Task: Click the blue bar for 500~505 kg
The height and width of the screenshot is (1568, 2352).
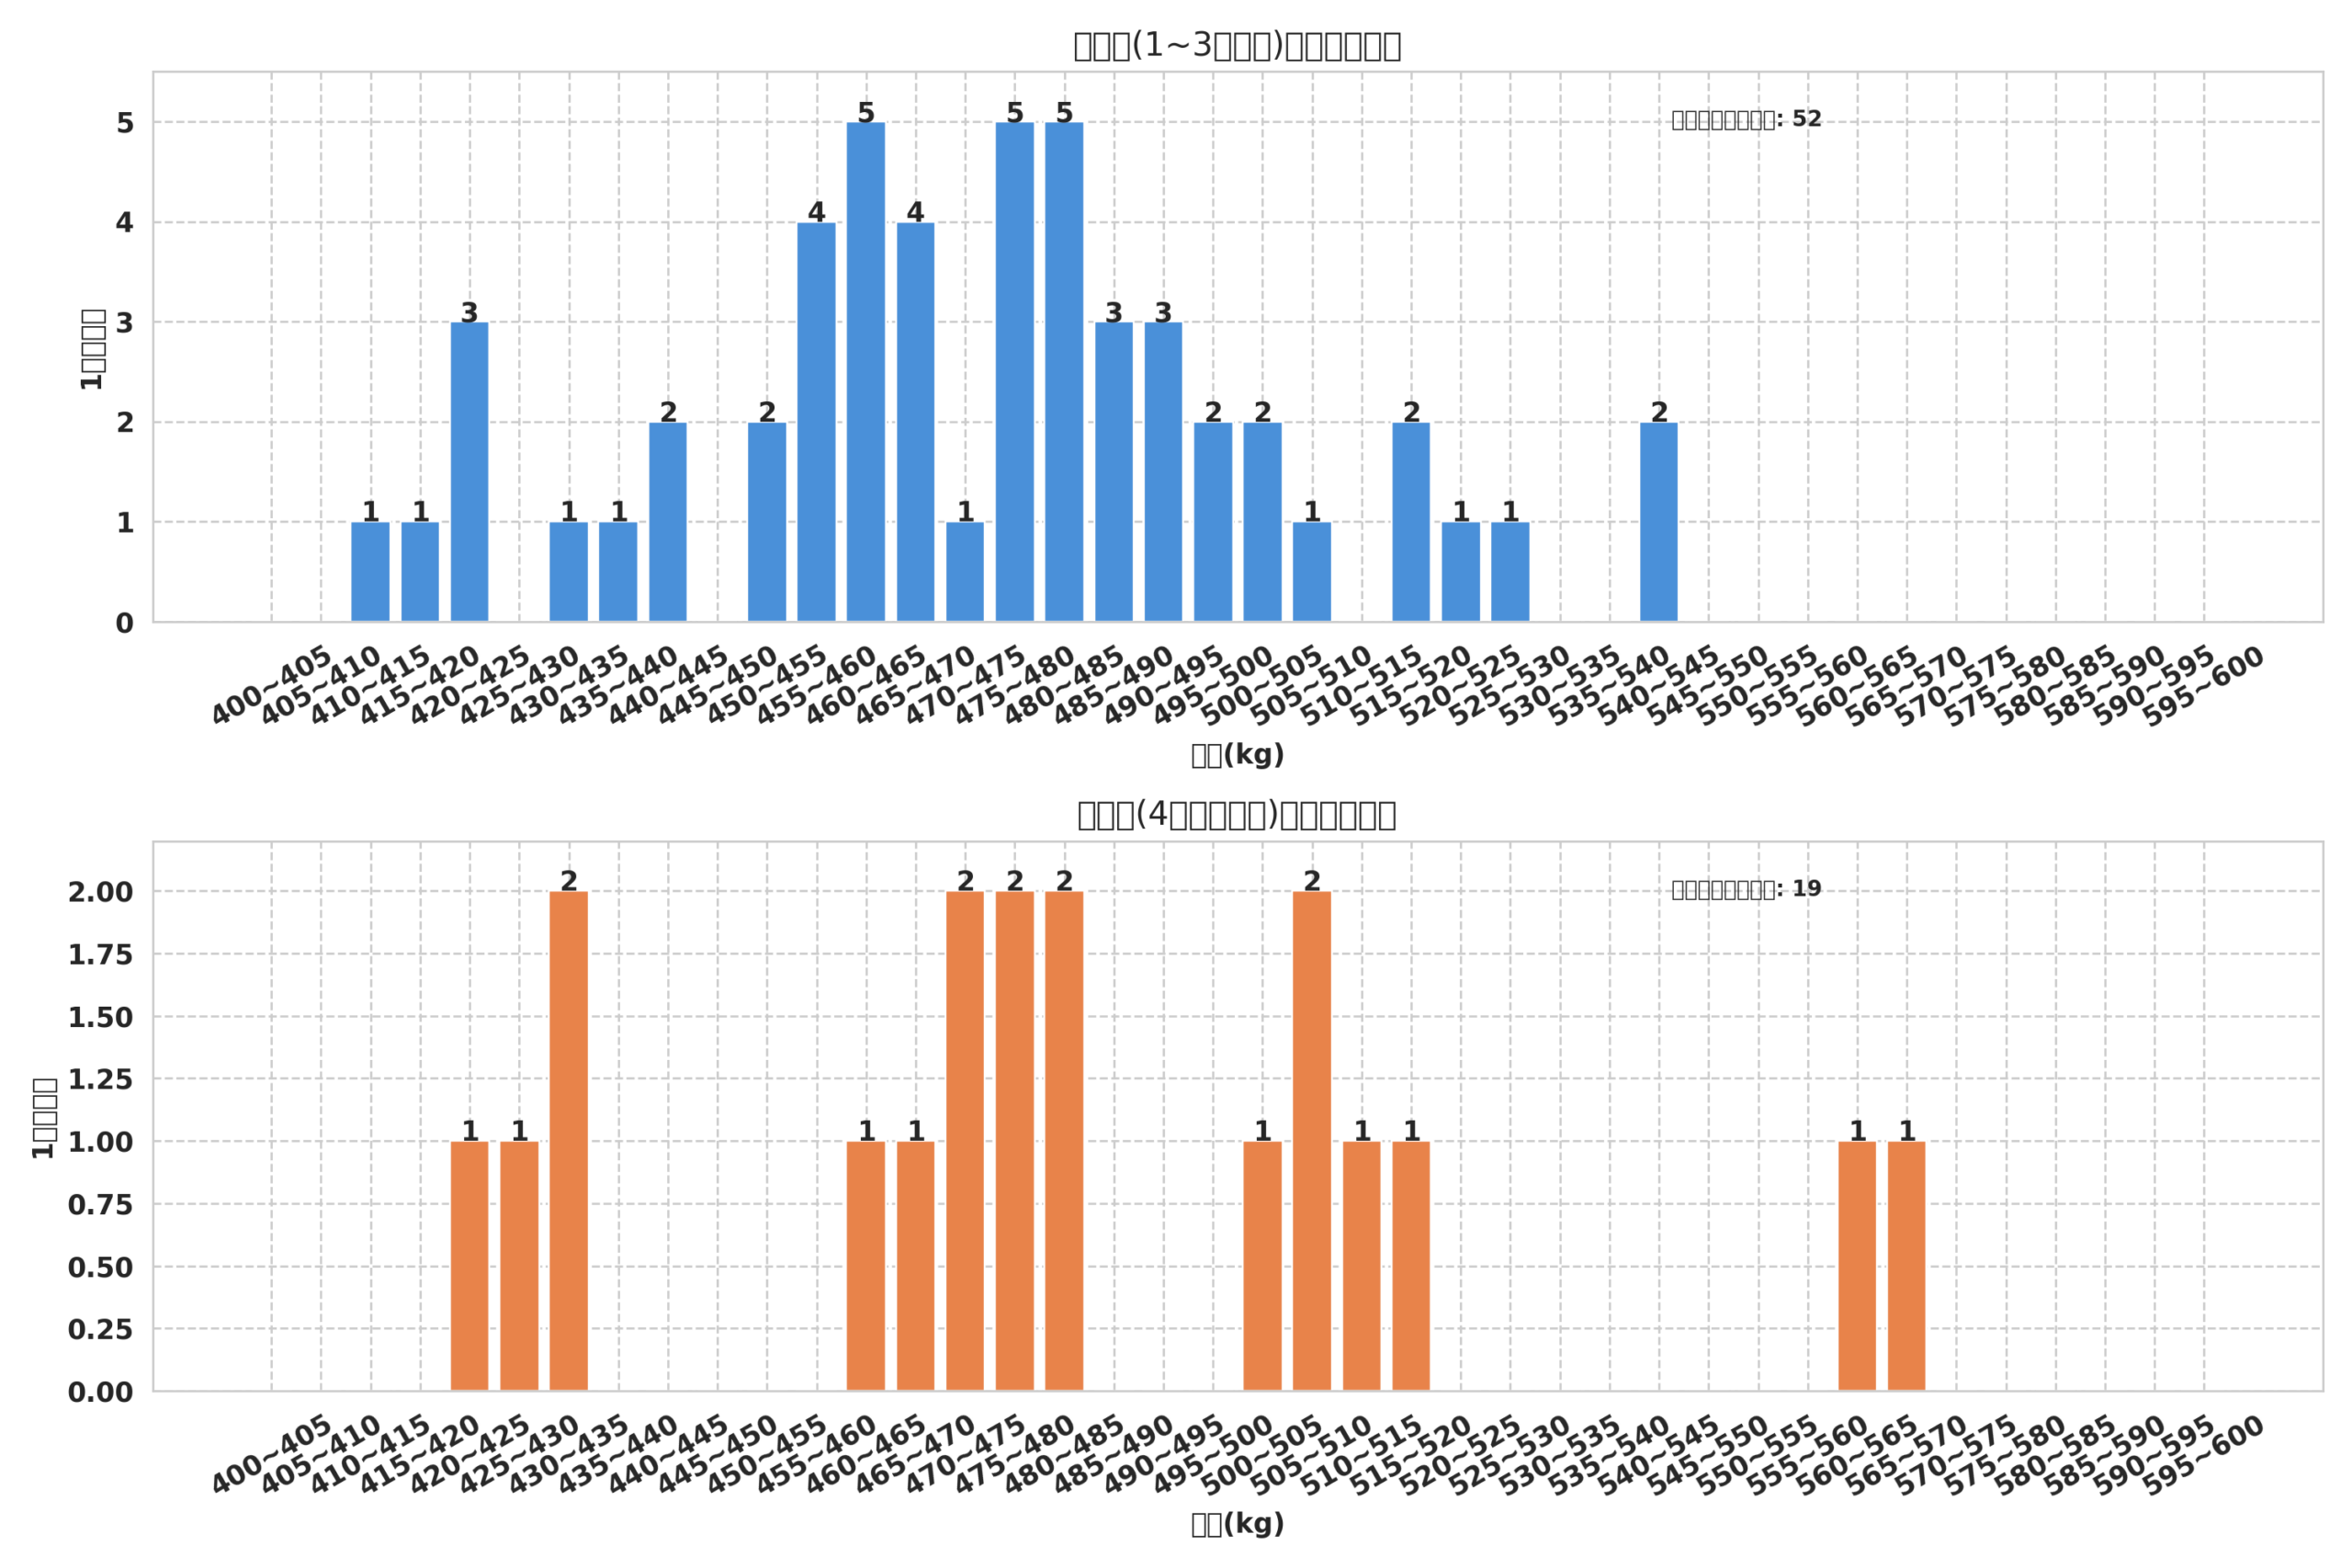Action: (1262, 522)
